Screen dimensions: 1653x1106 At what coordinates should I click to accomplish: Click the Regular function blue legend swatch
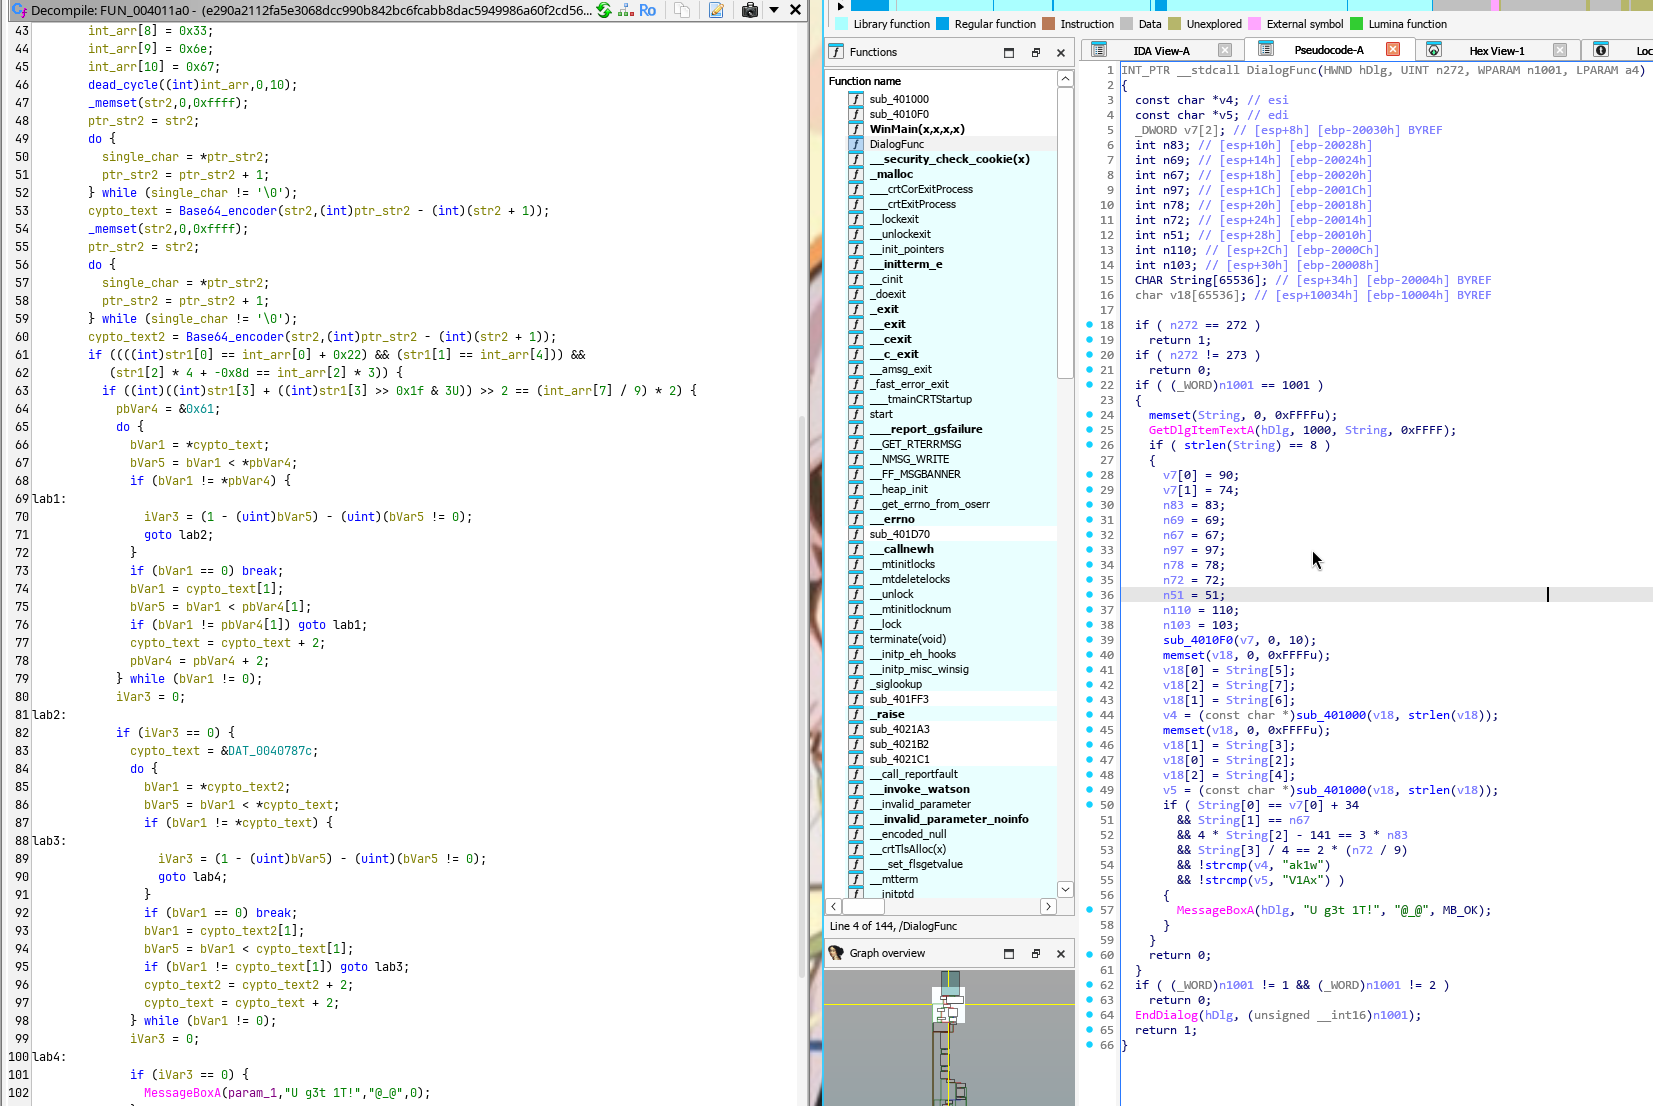click(943, 24)
